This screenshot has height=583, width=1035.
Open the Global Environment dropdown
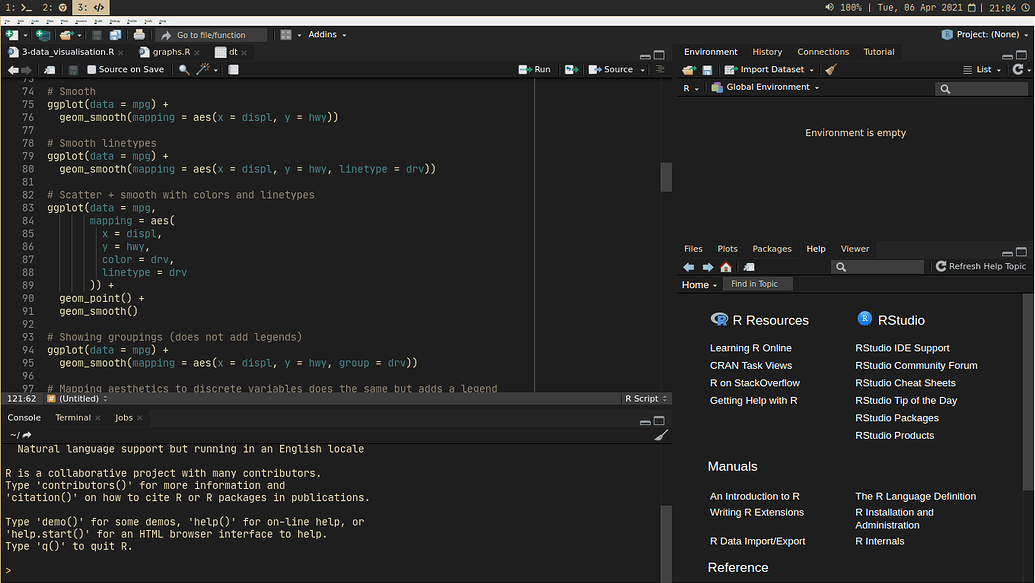[x=765, y=87]
